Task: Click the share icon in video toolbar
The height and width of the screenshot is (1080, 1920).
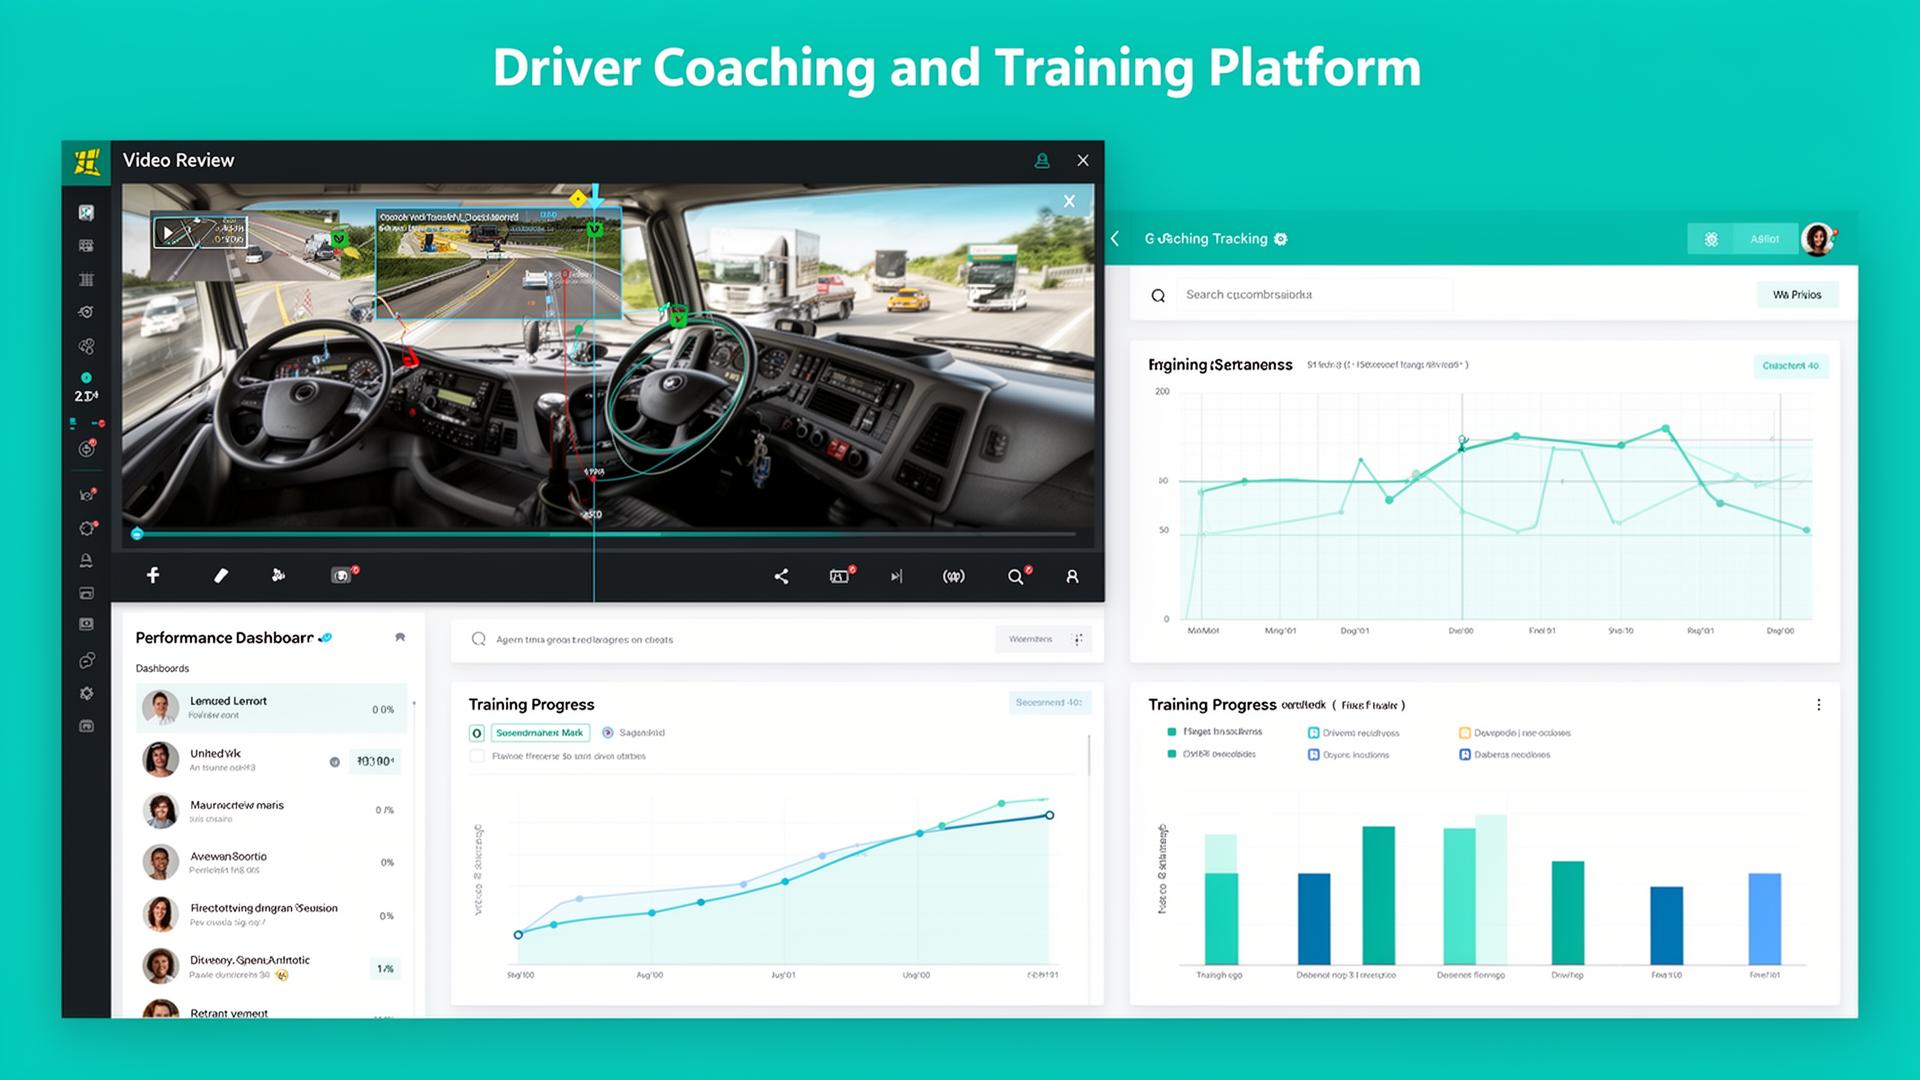Action: click(781, 576)
